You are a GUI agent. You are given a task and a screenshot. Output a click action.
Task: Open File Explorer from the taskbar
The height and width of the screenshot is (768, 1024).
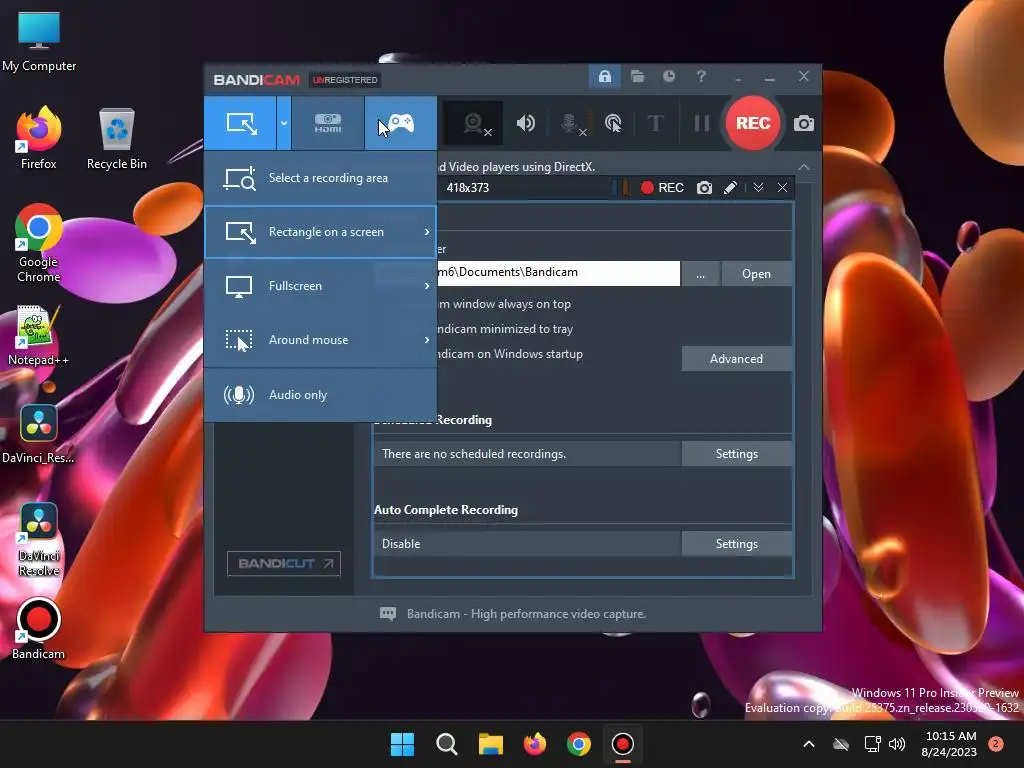490,744
